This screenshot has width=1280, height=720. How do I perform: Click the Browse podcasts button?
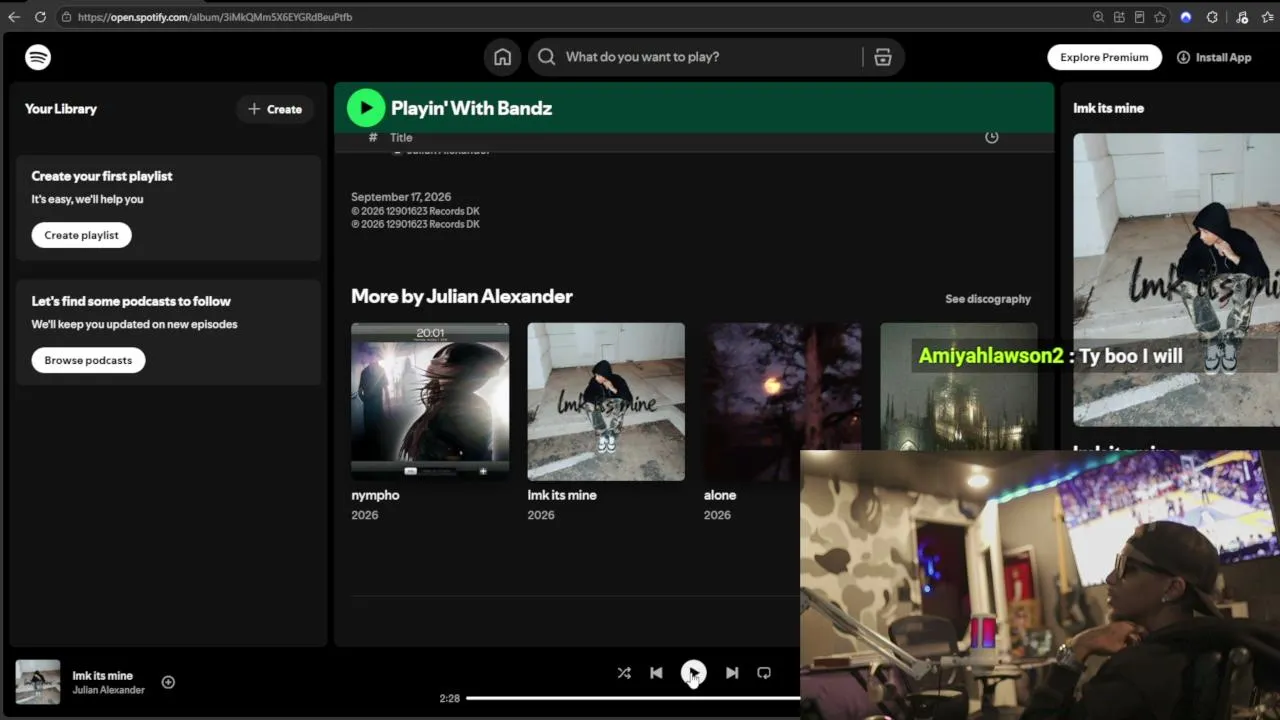tap(88, 360)
